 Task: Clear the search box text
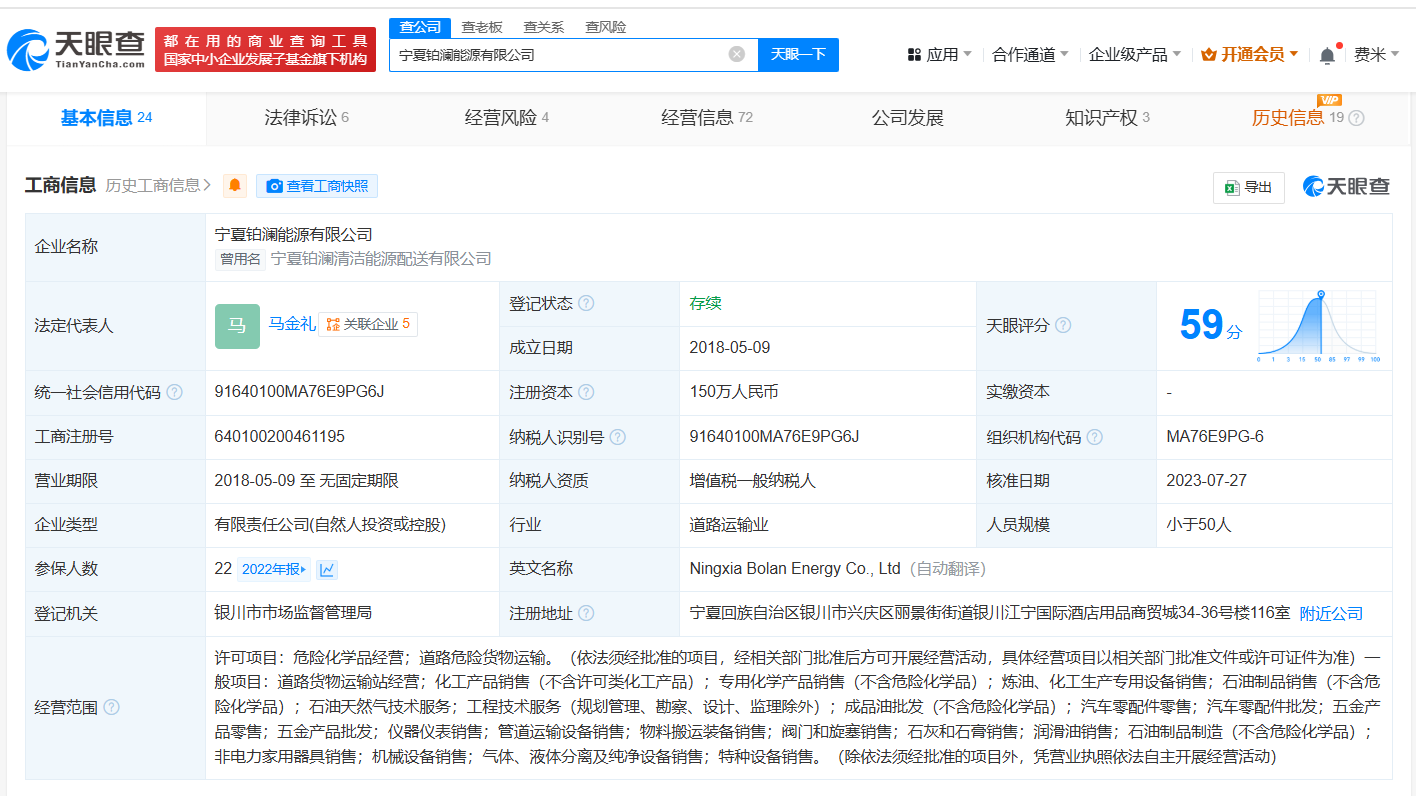[737, 54]
